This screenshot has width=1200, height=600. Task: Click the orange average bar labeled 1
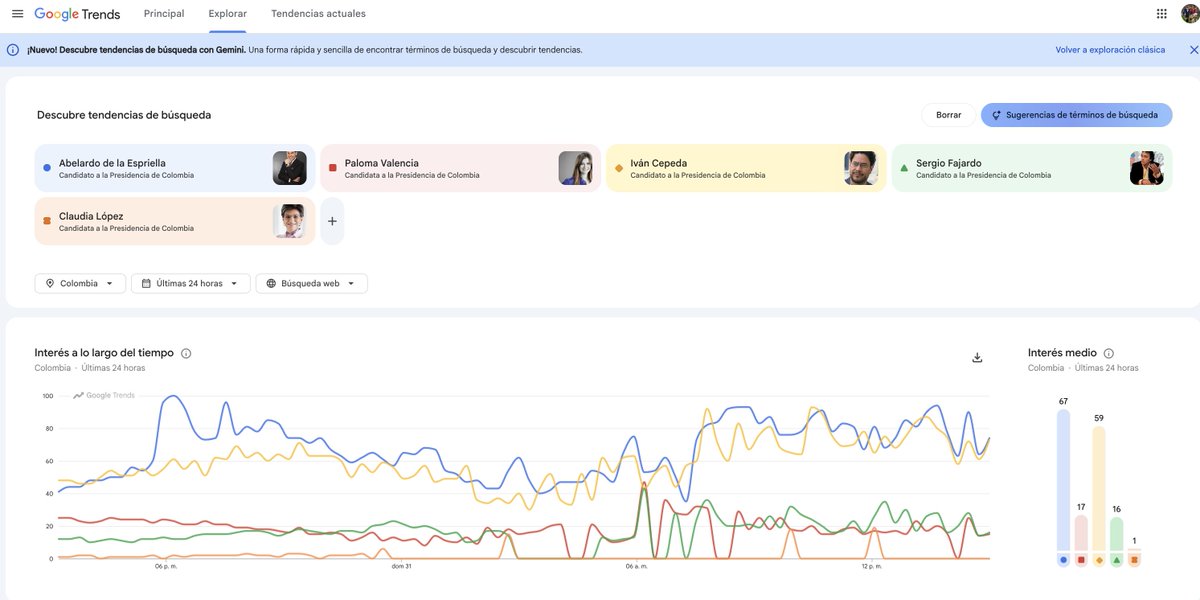[x=1134, y=549]
